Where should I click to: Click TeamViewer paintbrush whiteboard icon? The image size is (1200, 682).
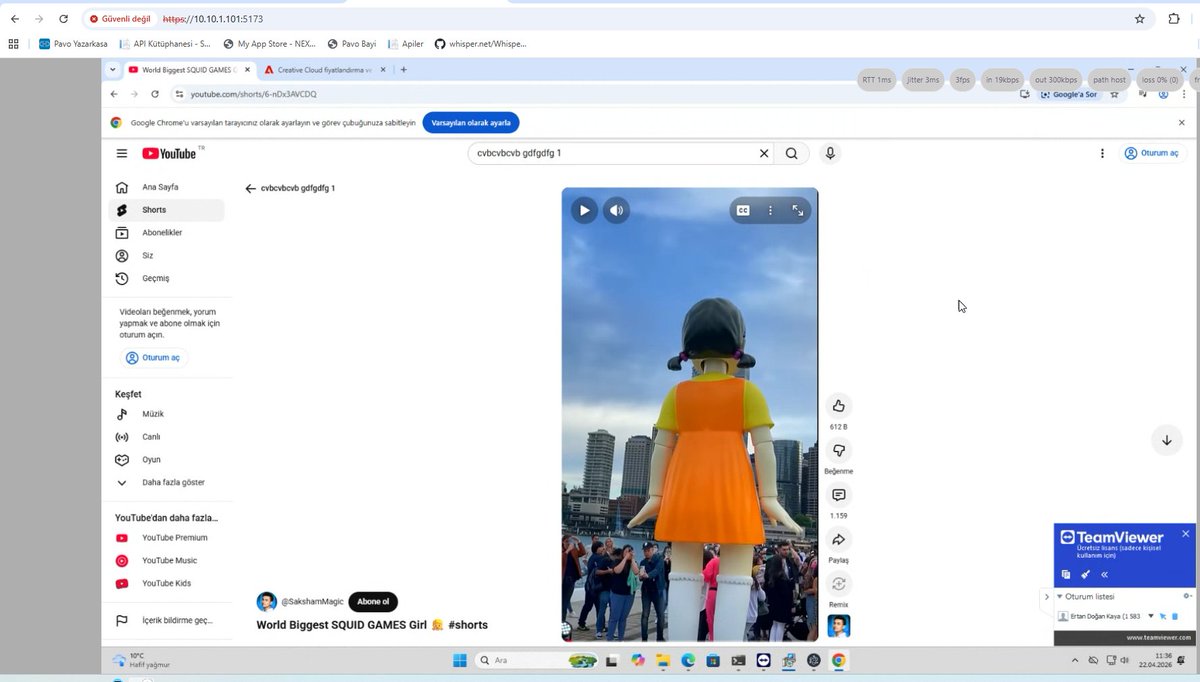coord(1085,574)
